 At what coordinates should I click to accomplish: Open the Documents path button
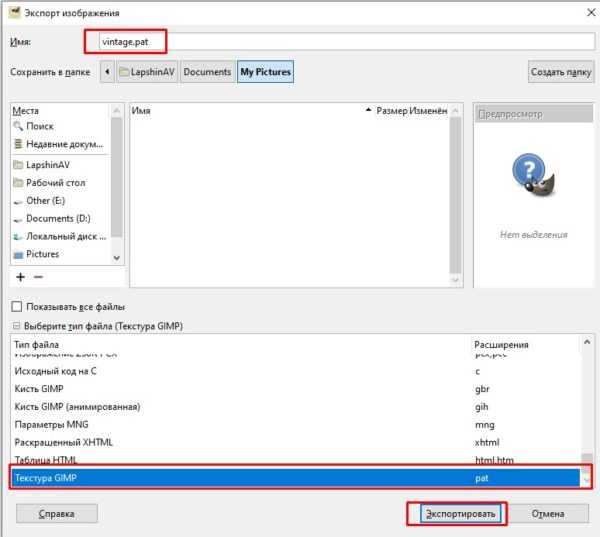click(x=207, y=72)
